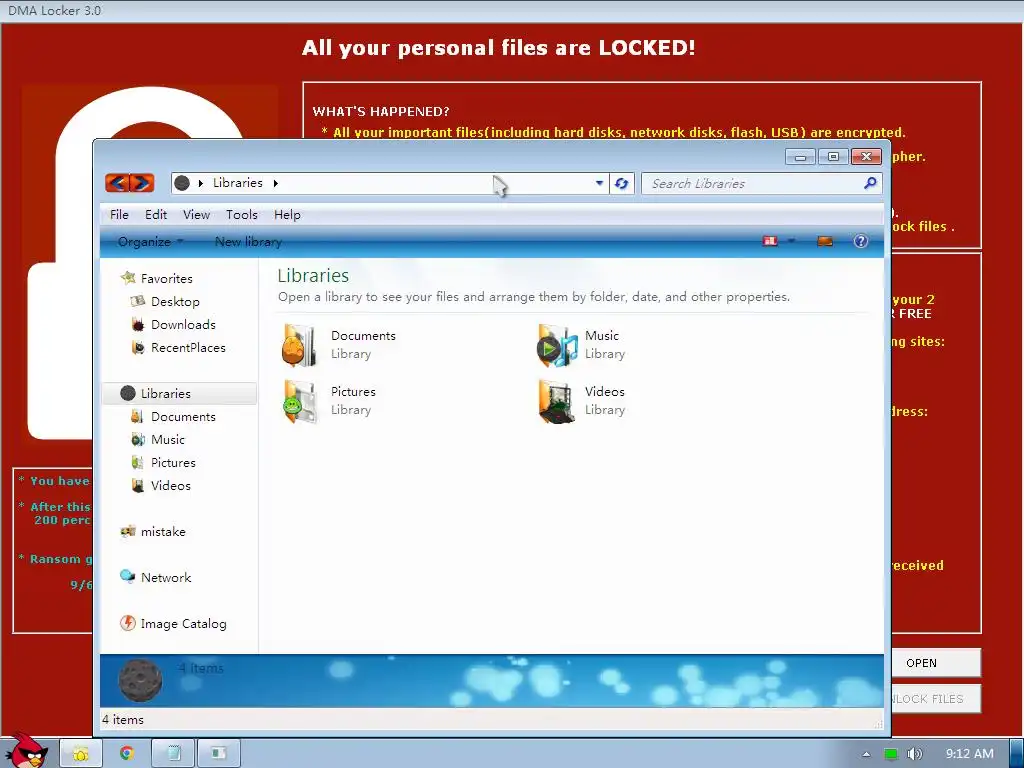Image resolution: width=1024 pixels, height=768 pixels.
Task: Go back with the left navigation arrow
Action: [x=117, y=183]
